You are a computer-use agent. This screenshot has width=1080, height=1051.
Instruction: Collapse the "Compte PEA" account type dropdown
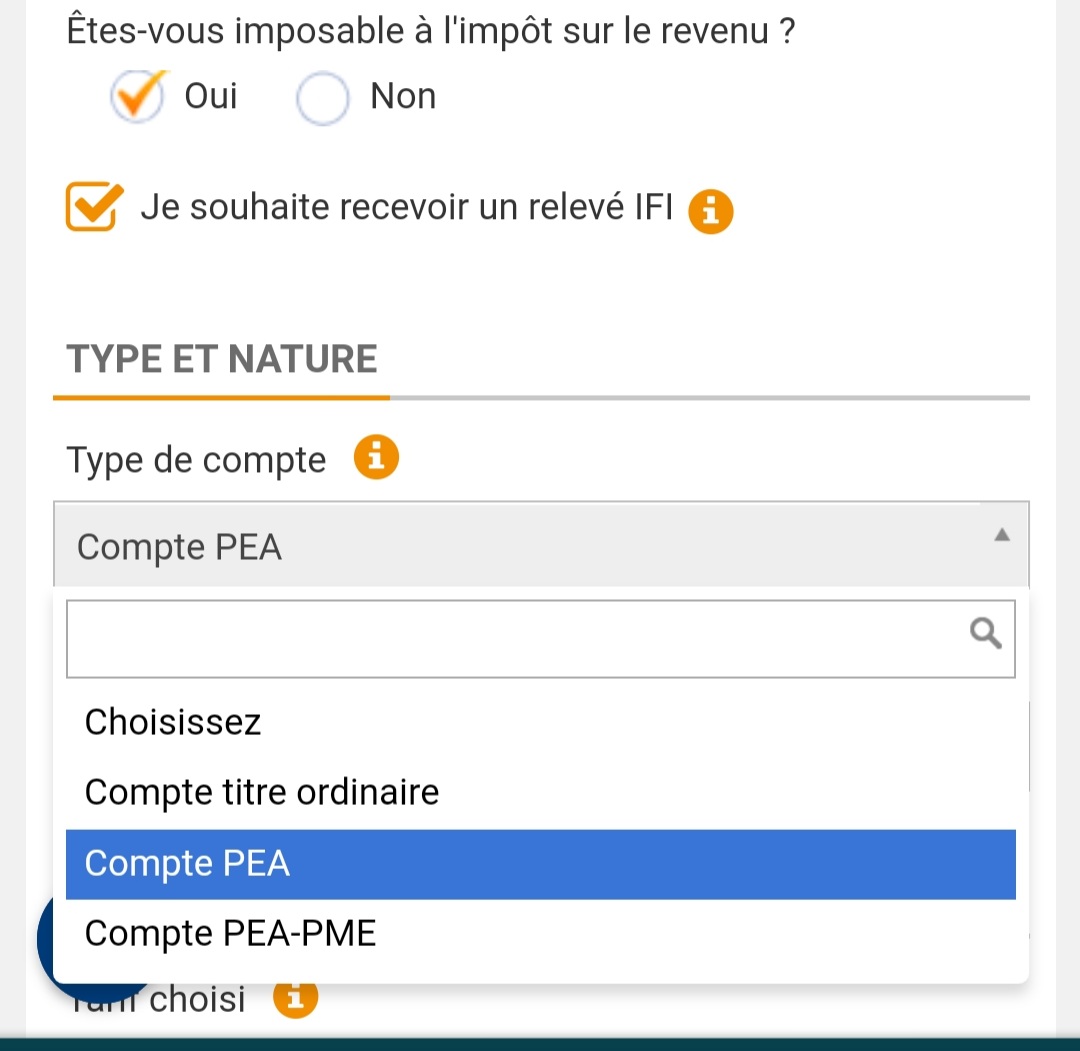[x=540, y=546]
